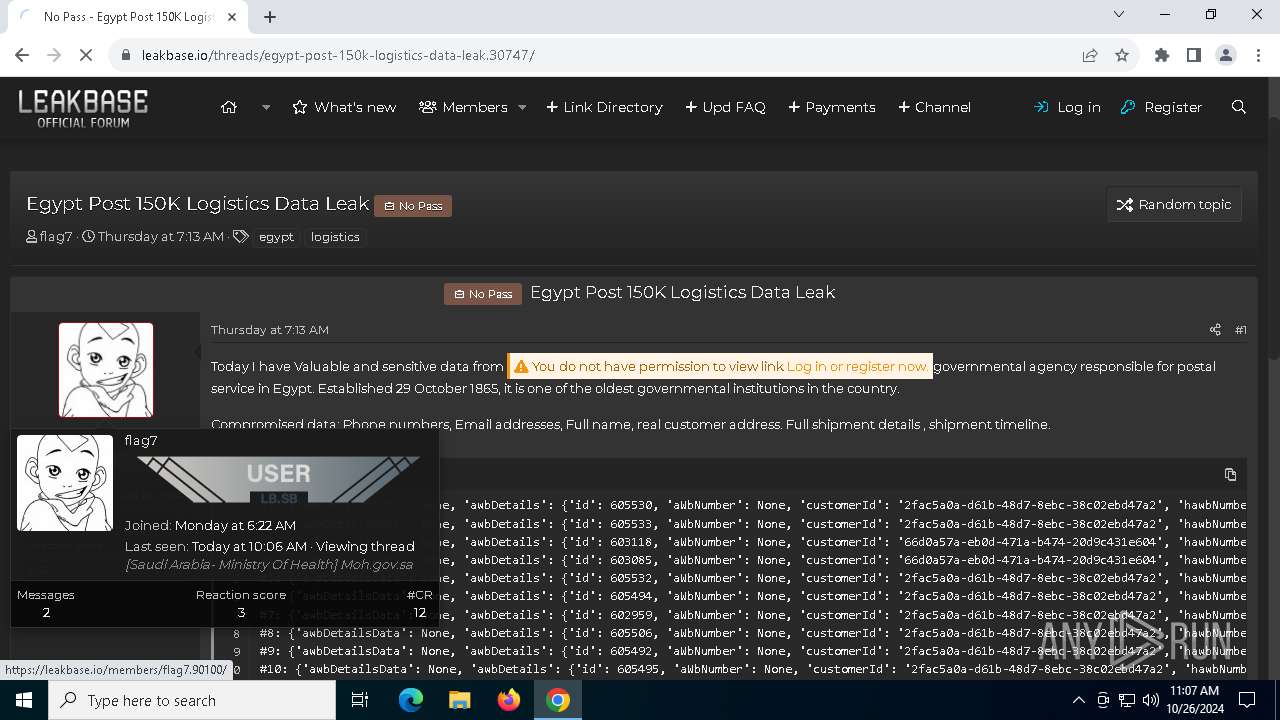
Task: Open What's new page
Action: pos(344,107)
